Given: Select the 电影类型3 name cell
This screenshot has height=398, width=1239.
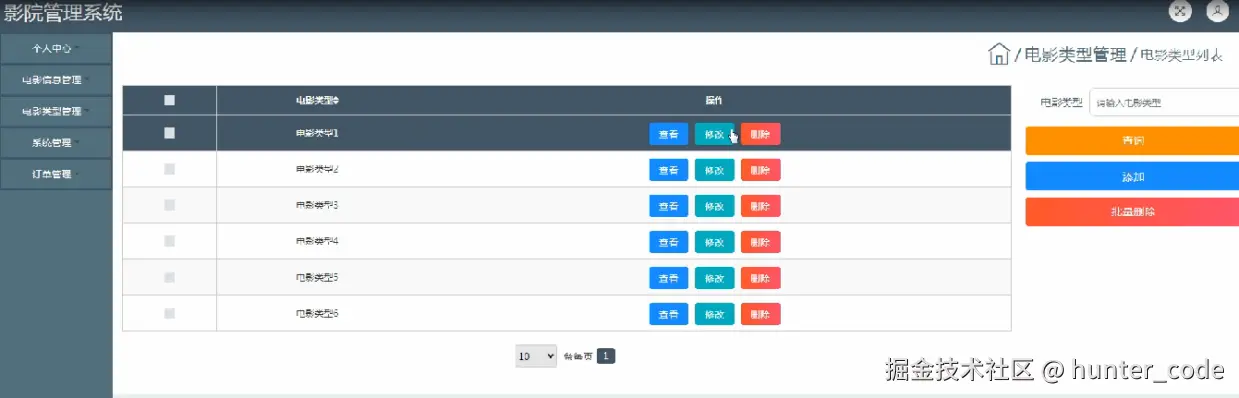Looking at the screenshot, I should tap(317, 205).
